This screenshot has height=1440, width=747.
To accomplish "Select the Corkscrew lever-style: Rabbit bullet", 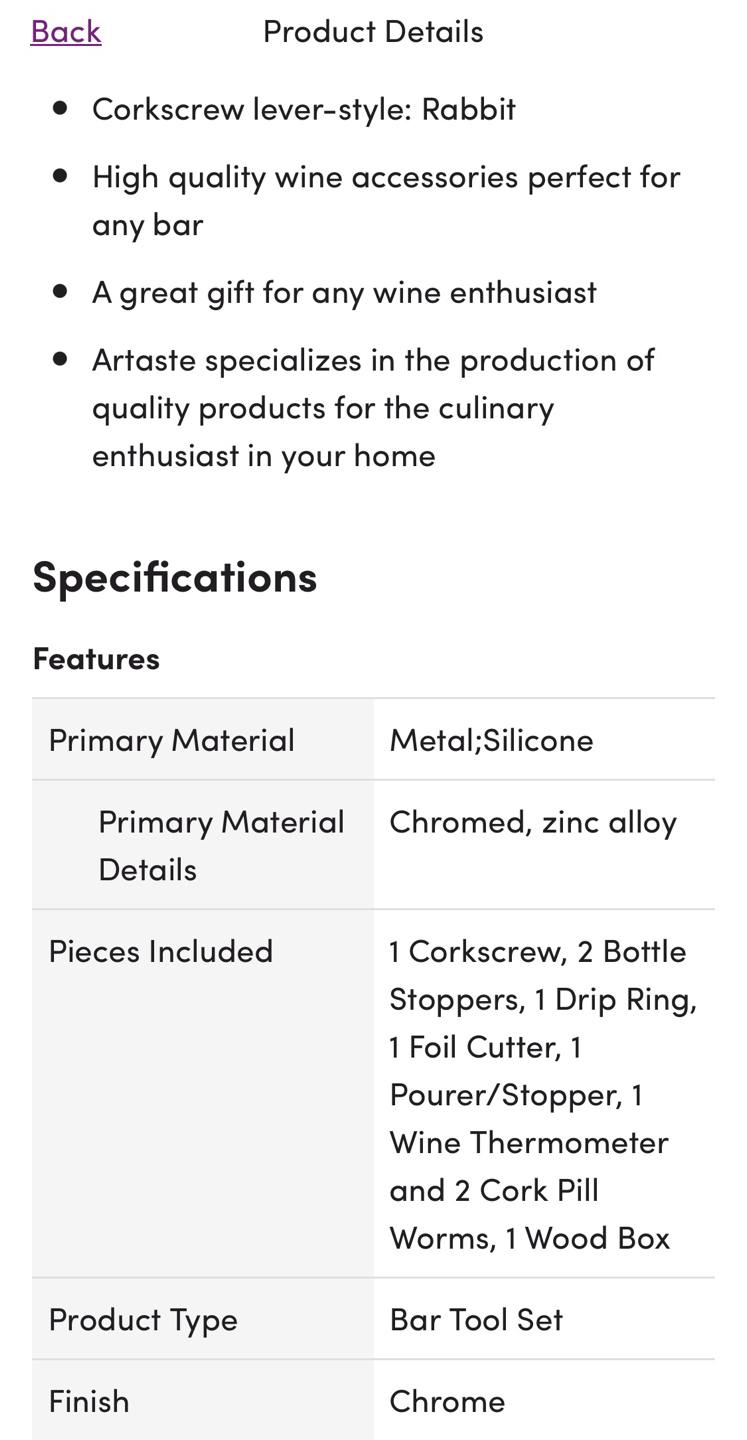I will [304, 108].
